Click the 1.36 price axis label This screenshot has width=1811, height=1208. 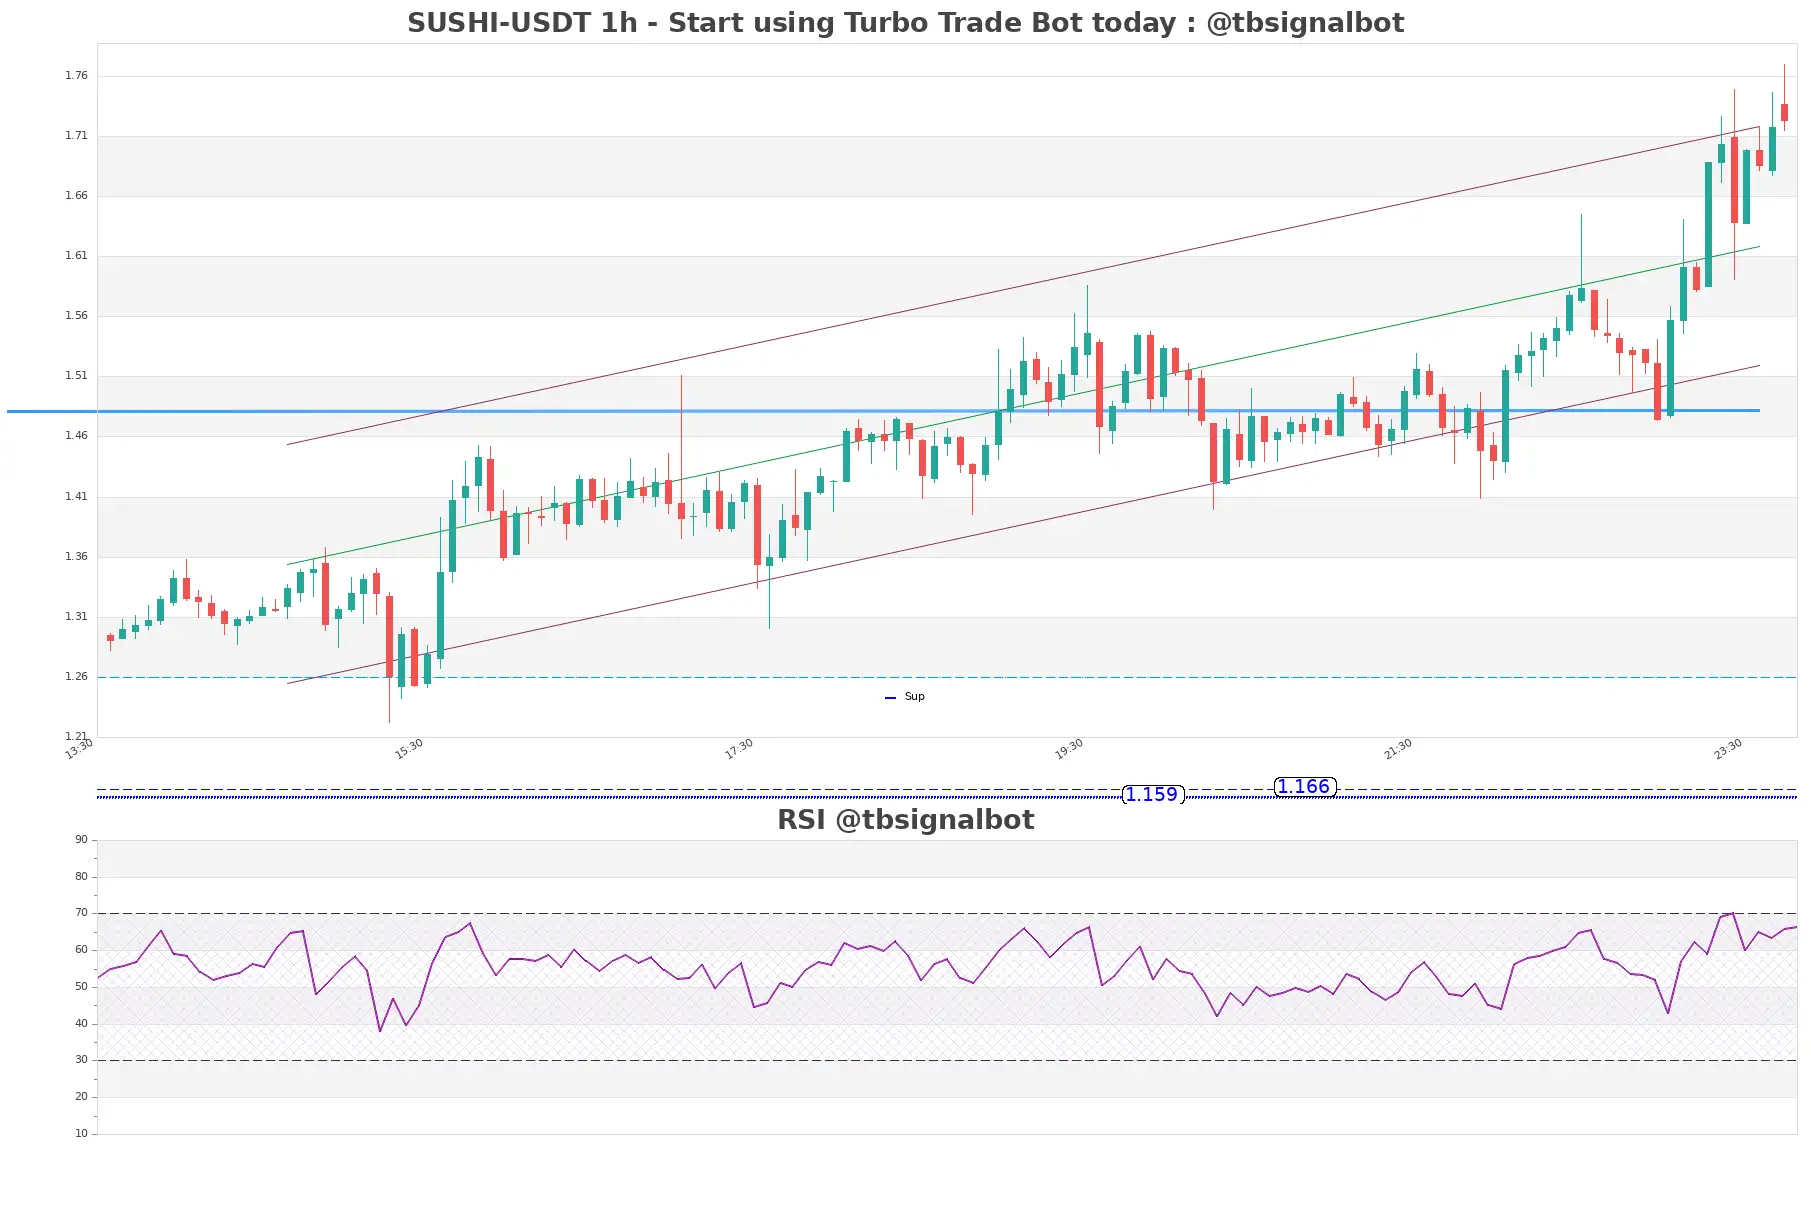click(76, 557)
